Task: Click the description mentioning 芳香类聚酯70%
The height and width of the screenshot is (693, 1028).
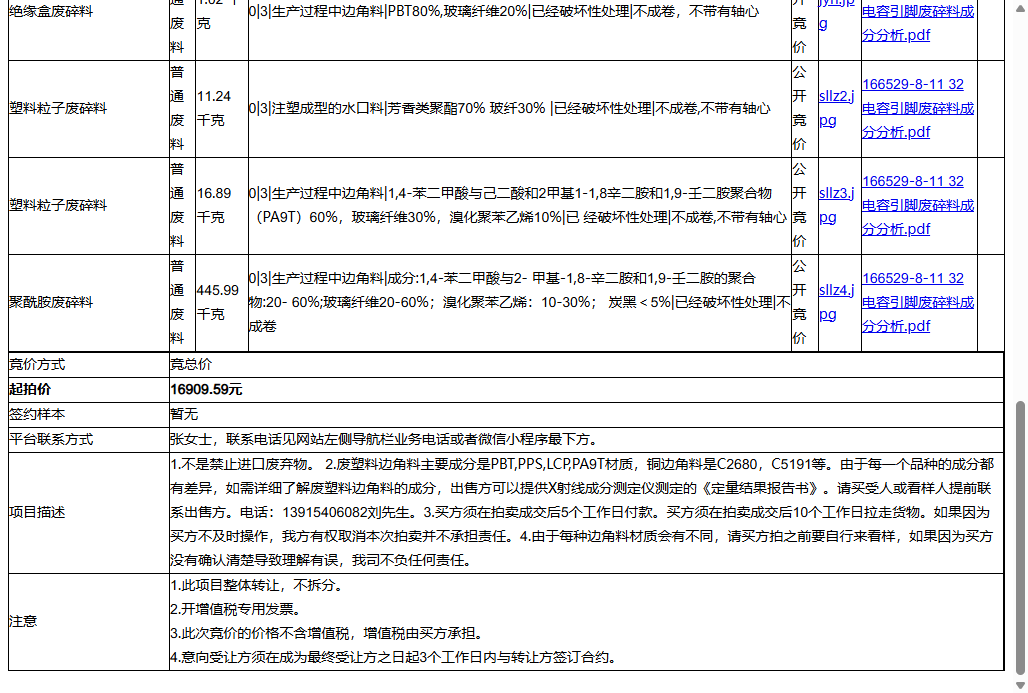Action: click(x=509, y=108)
